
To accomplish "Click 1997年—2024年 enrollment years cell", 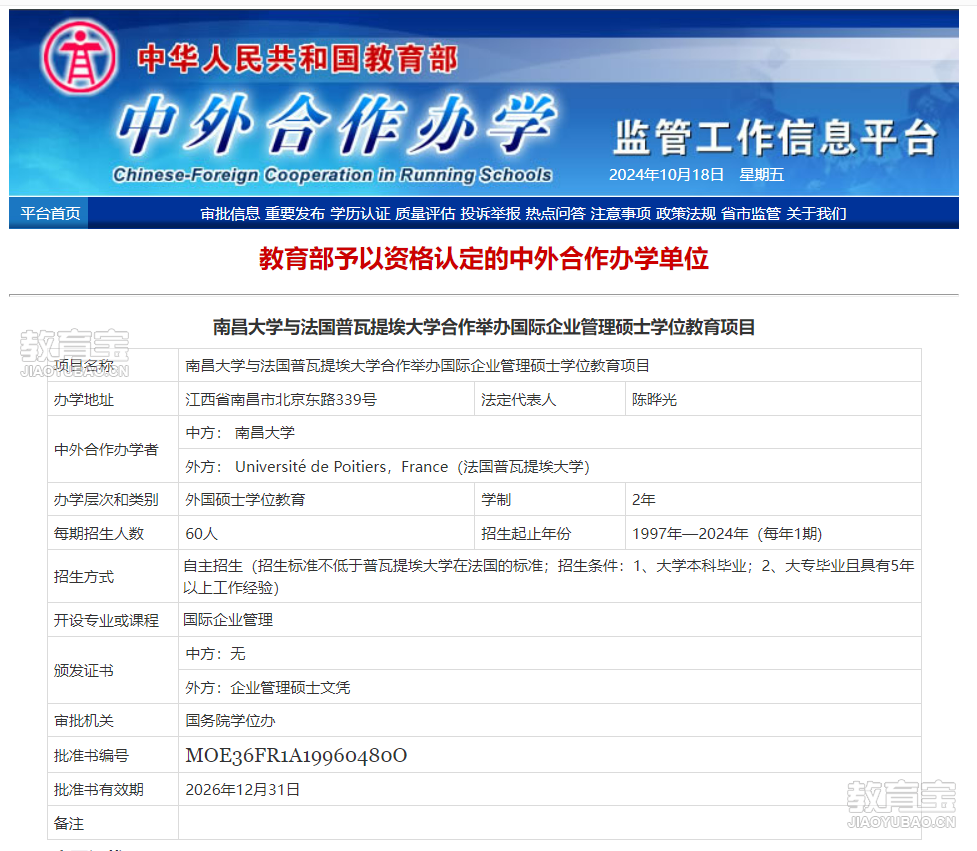I will 773,533.
